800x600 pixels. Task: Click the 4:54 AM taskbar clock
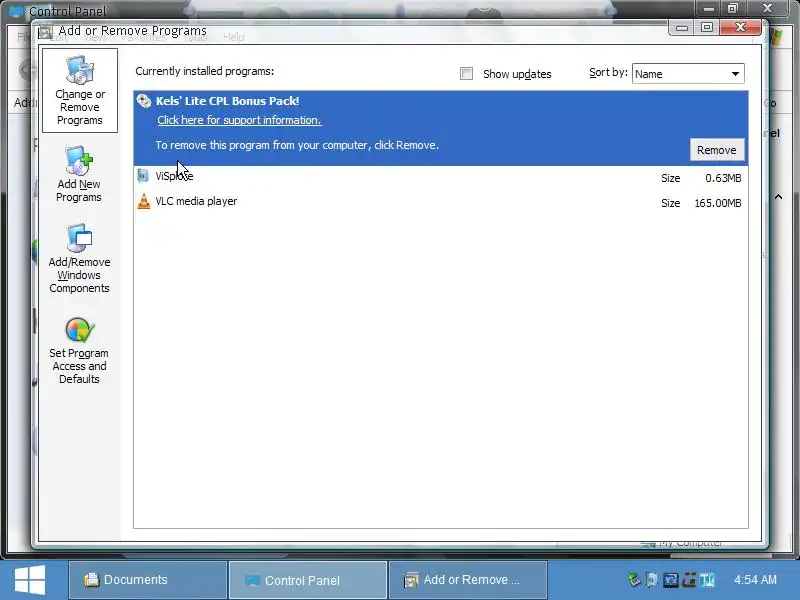point(755,580)
